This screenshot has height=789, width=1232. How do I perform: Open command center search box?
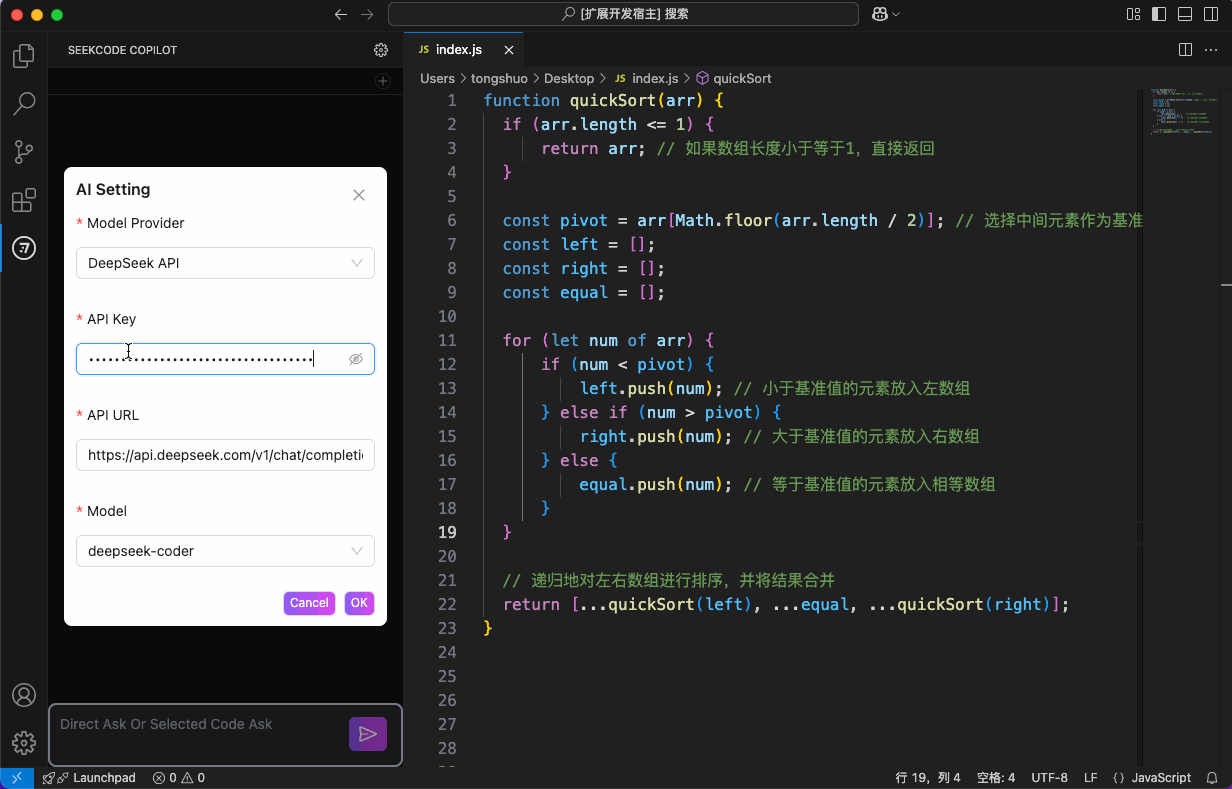point(623,14)
